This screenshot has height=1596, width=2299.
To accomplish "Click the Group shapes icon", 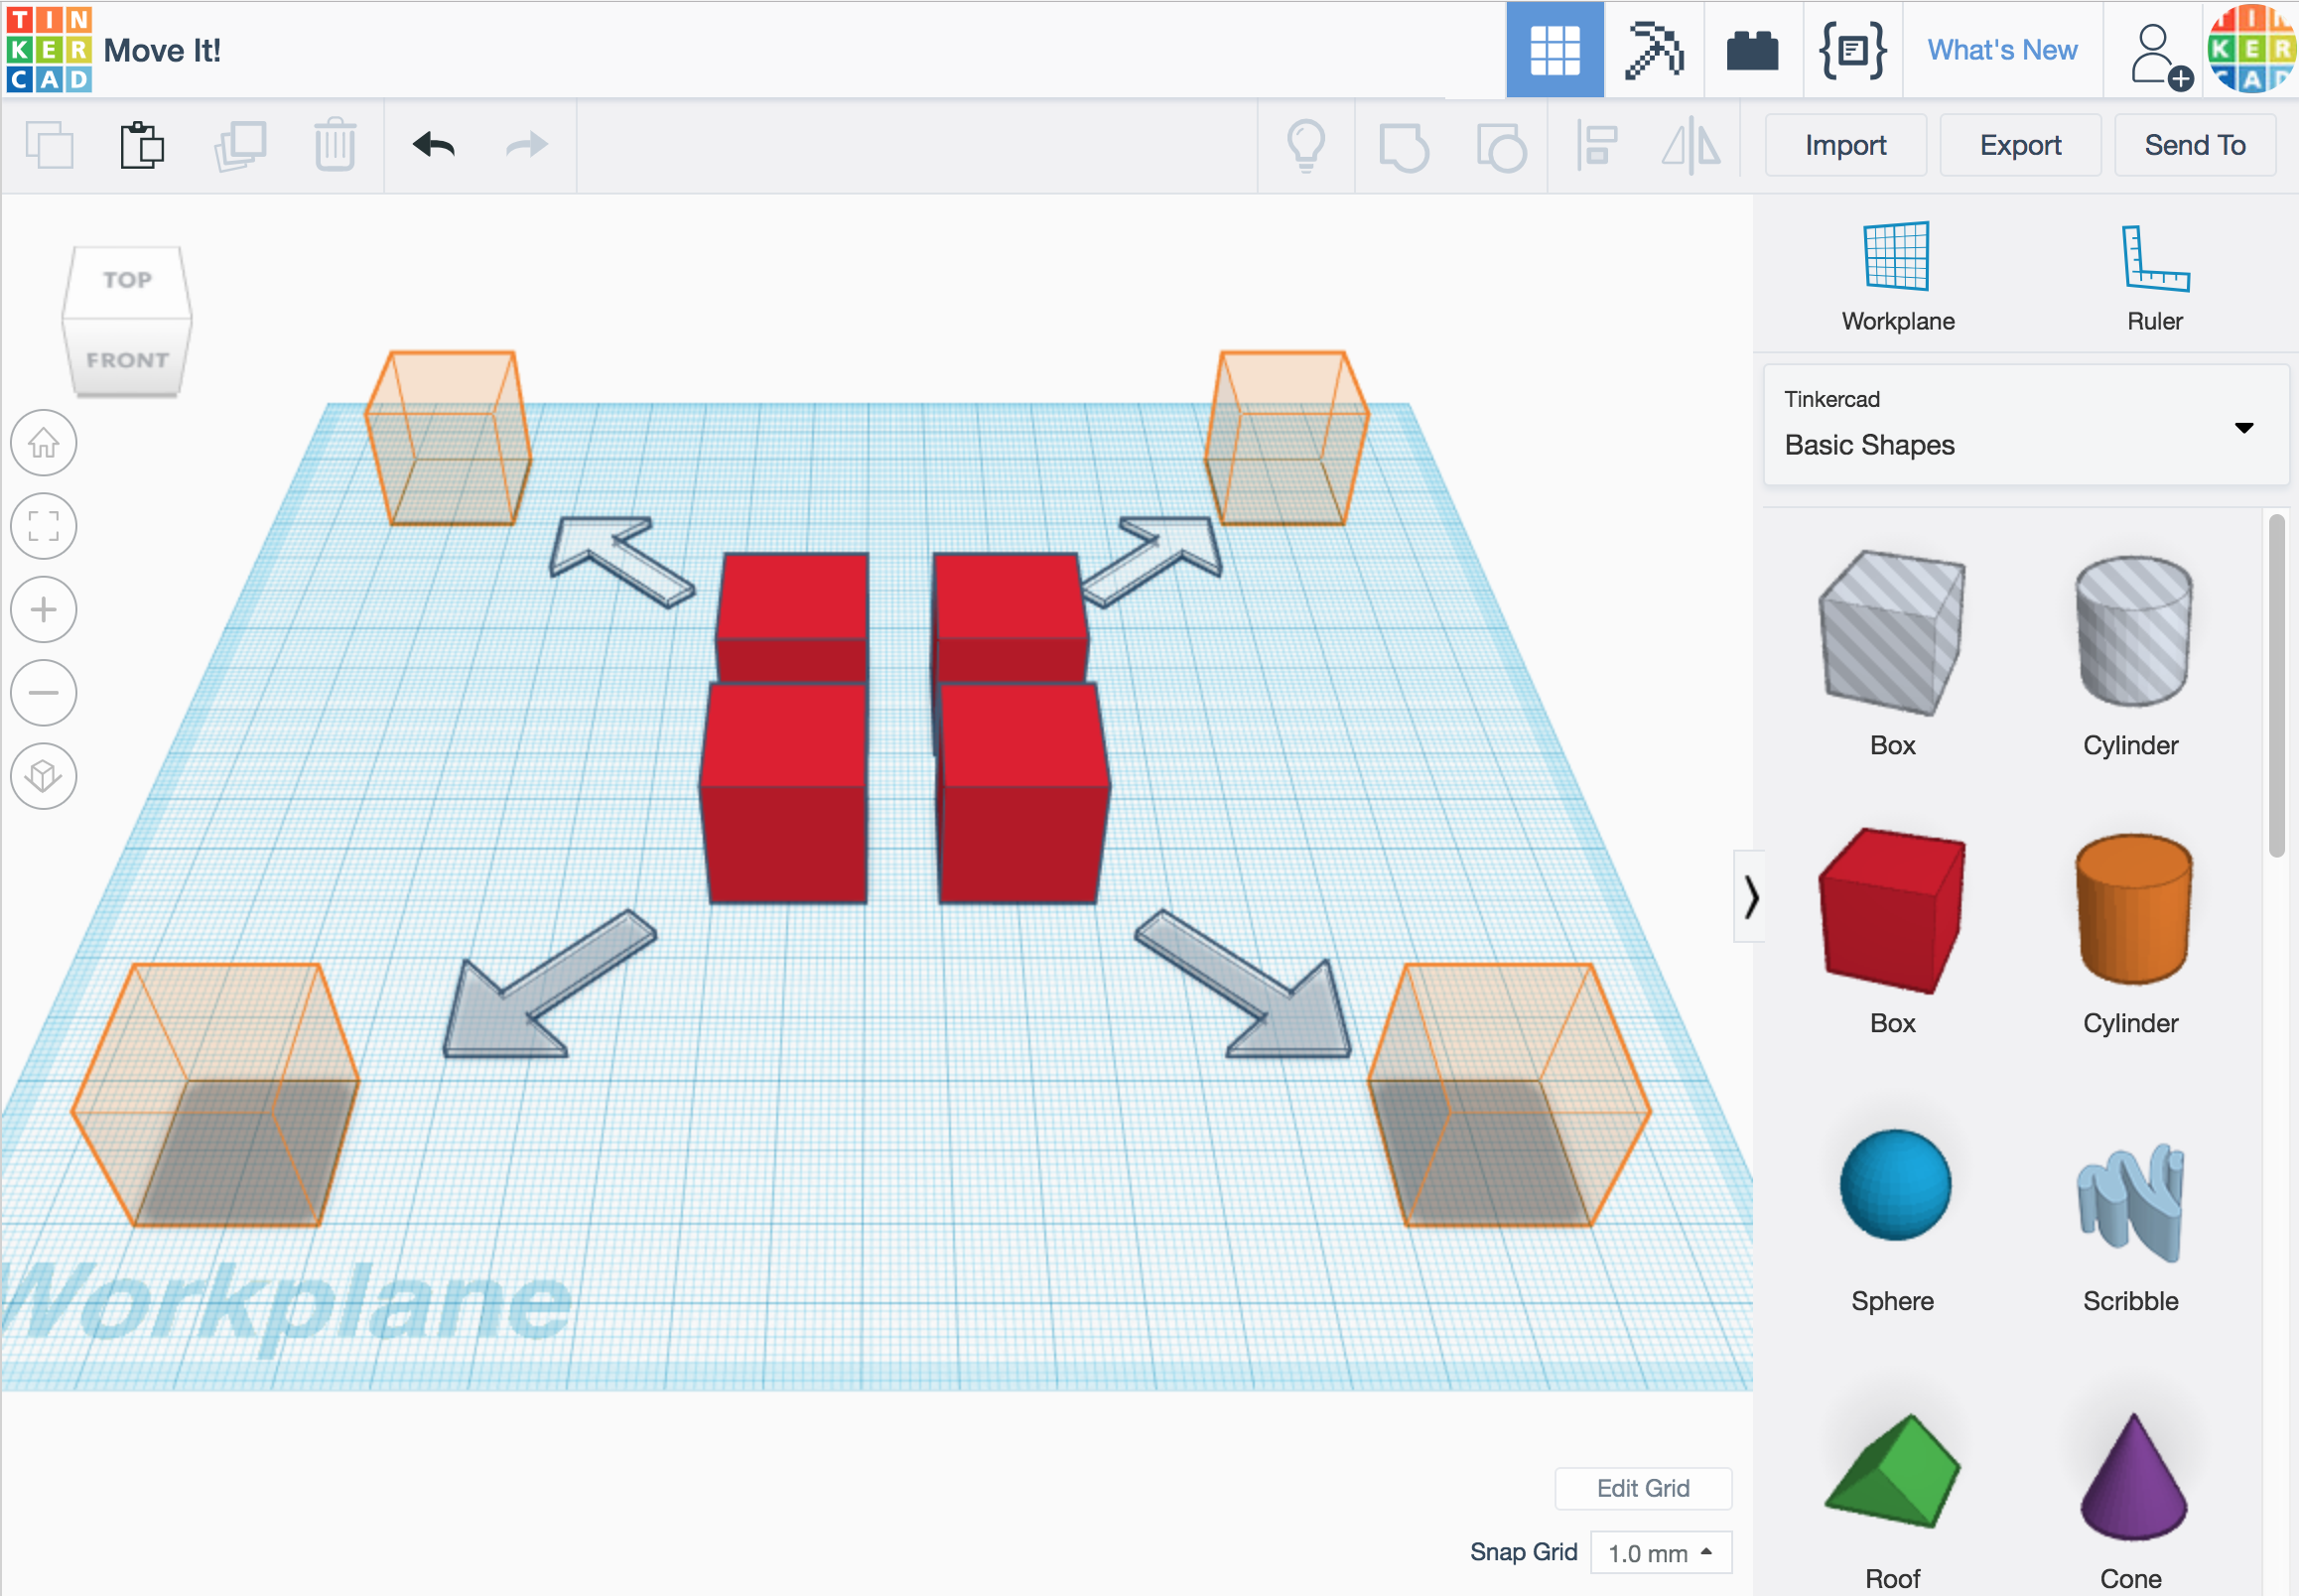I will tap(1403, 147).
